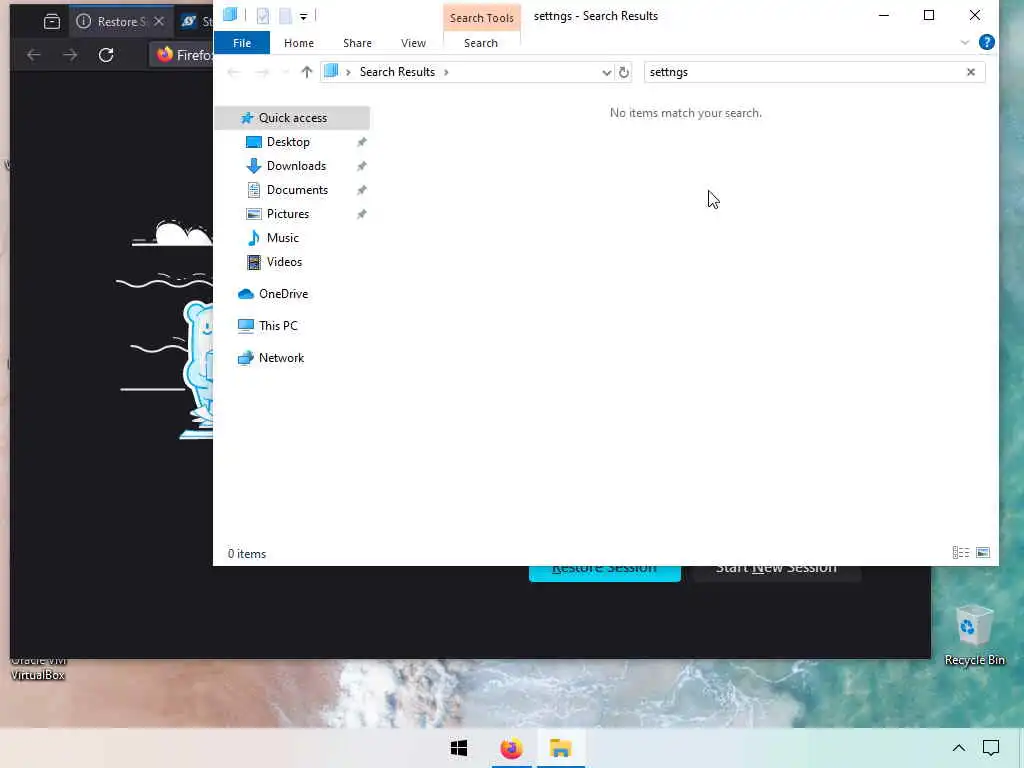Select the Restore Session Firefox tab
Image resolution: width=1024 pixels, height=768 pixels.
click(x=120, y=22)
